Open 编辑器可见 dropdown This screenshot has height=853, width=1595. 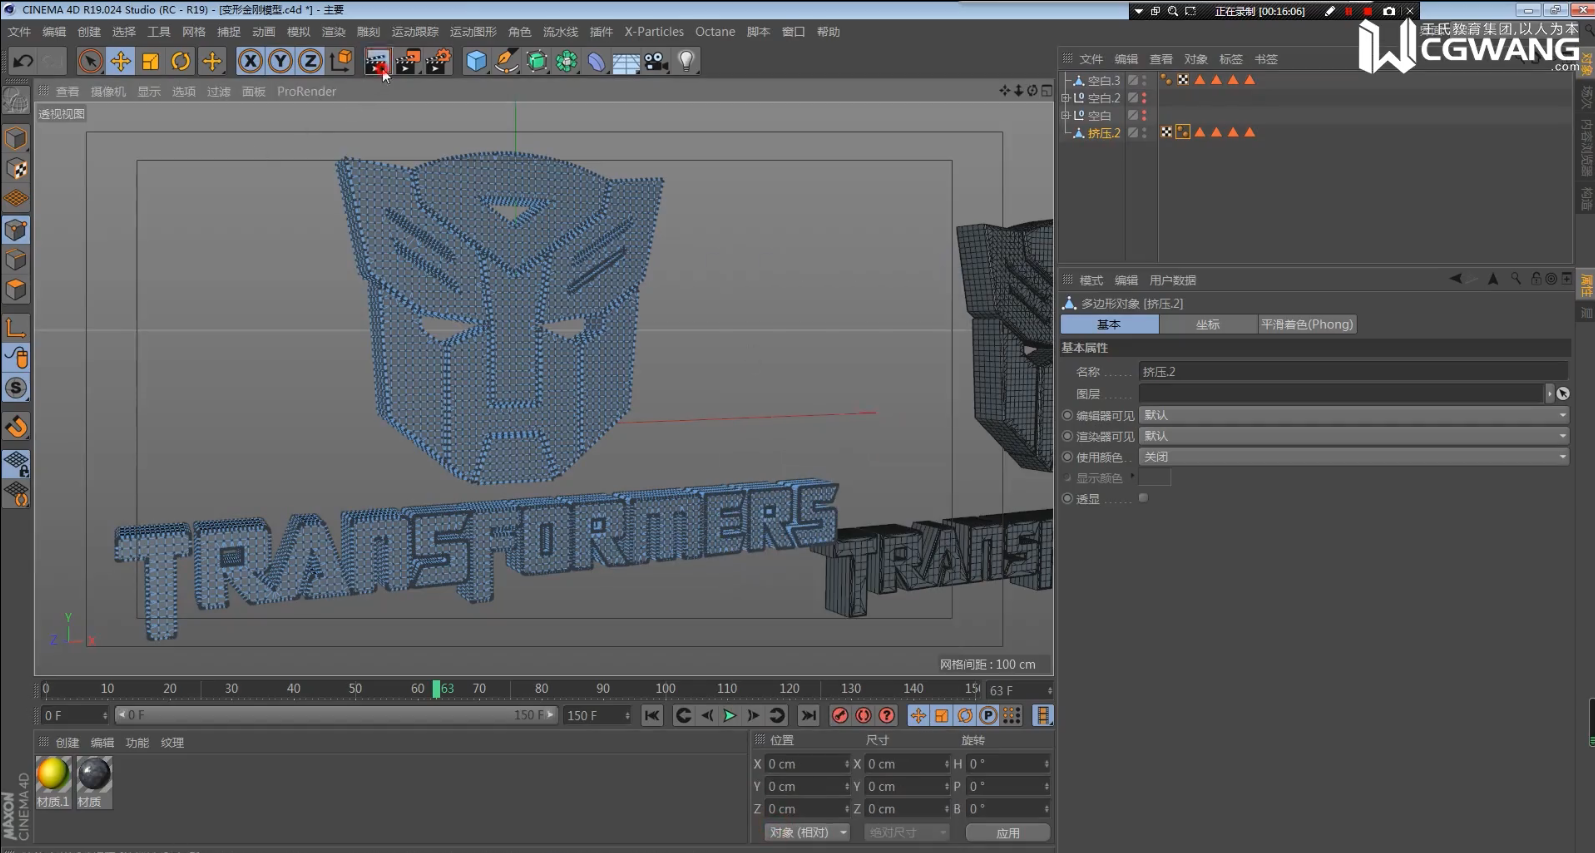[1355, 415]
